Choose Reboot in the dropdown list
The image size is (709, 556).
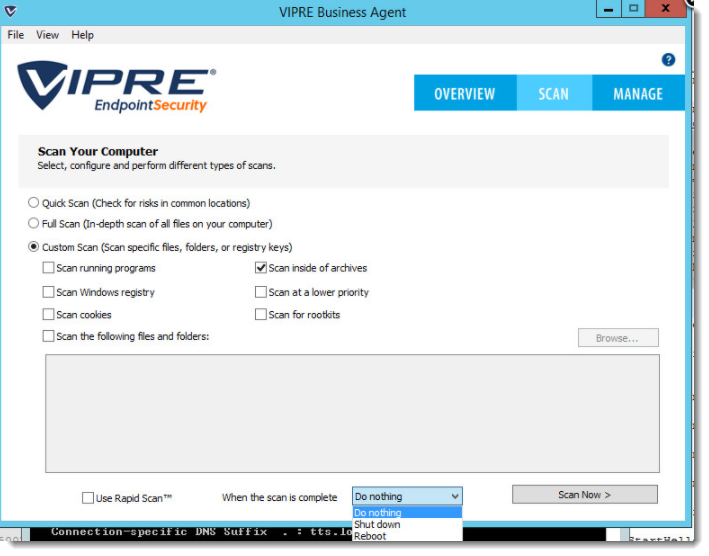[407, 536]
